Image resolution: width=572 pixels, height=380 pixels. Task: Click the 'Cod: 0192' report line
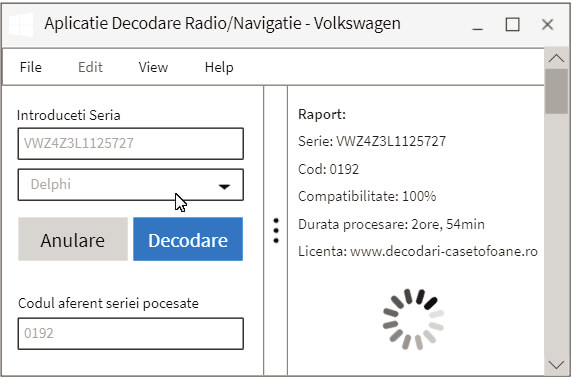pos(328,169)
